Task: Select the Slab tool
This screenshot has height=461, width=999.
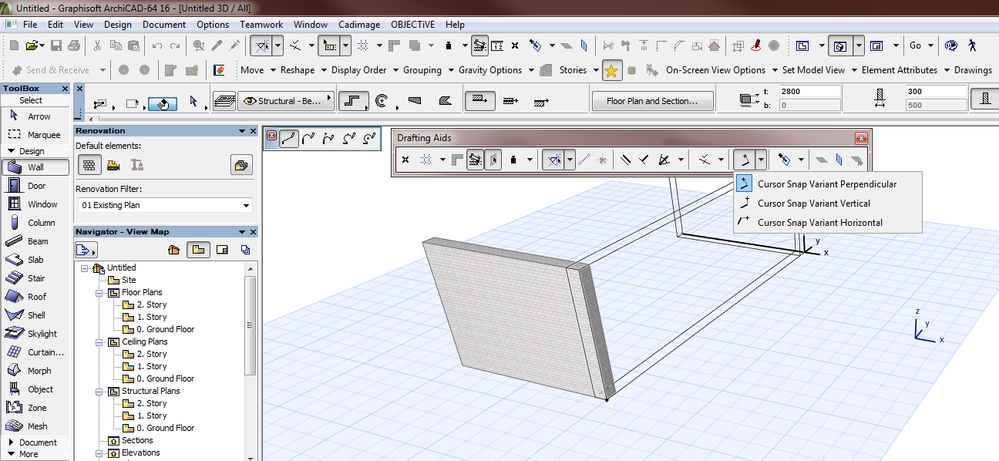Action: [36, 260]
